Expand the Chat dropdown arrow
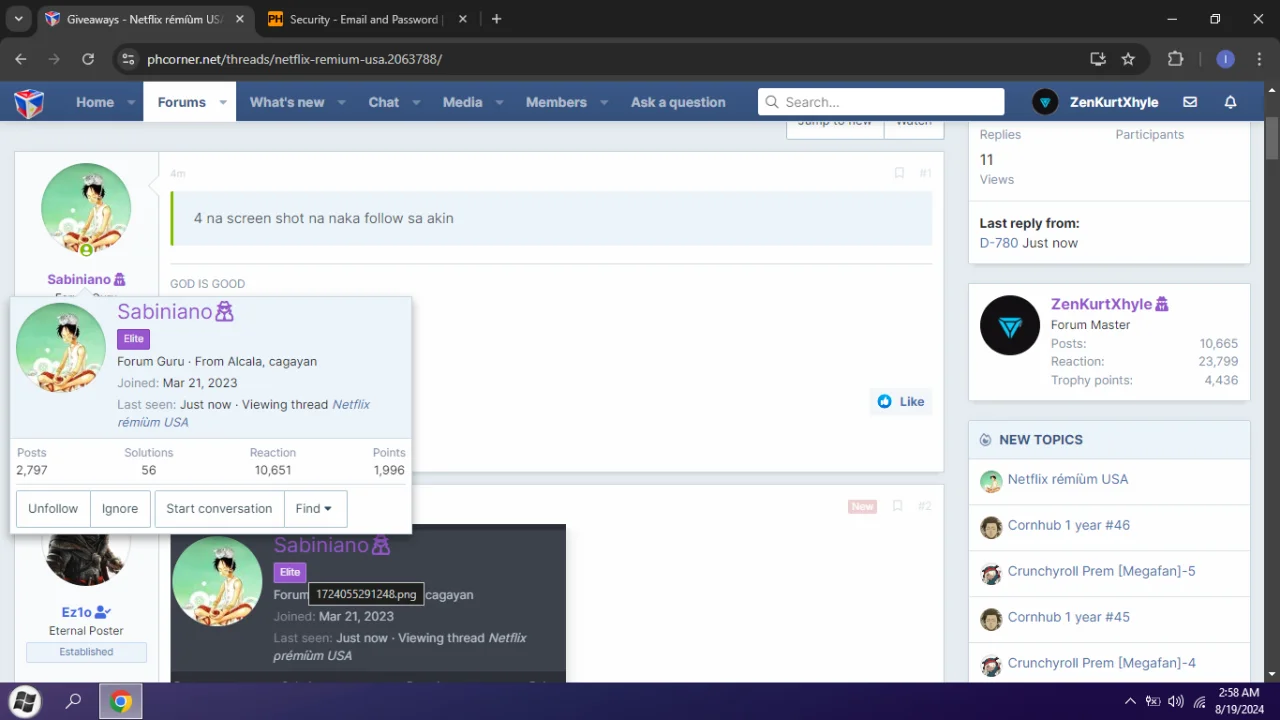The image size is (1280, 720). (x=416, y=102)
